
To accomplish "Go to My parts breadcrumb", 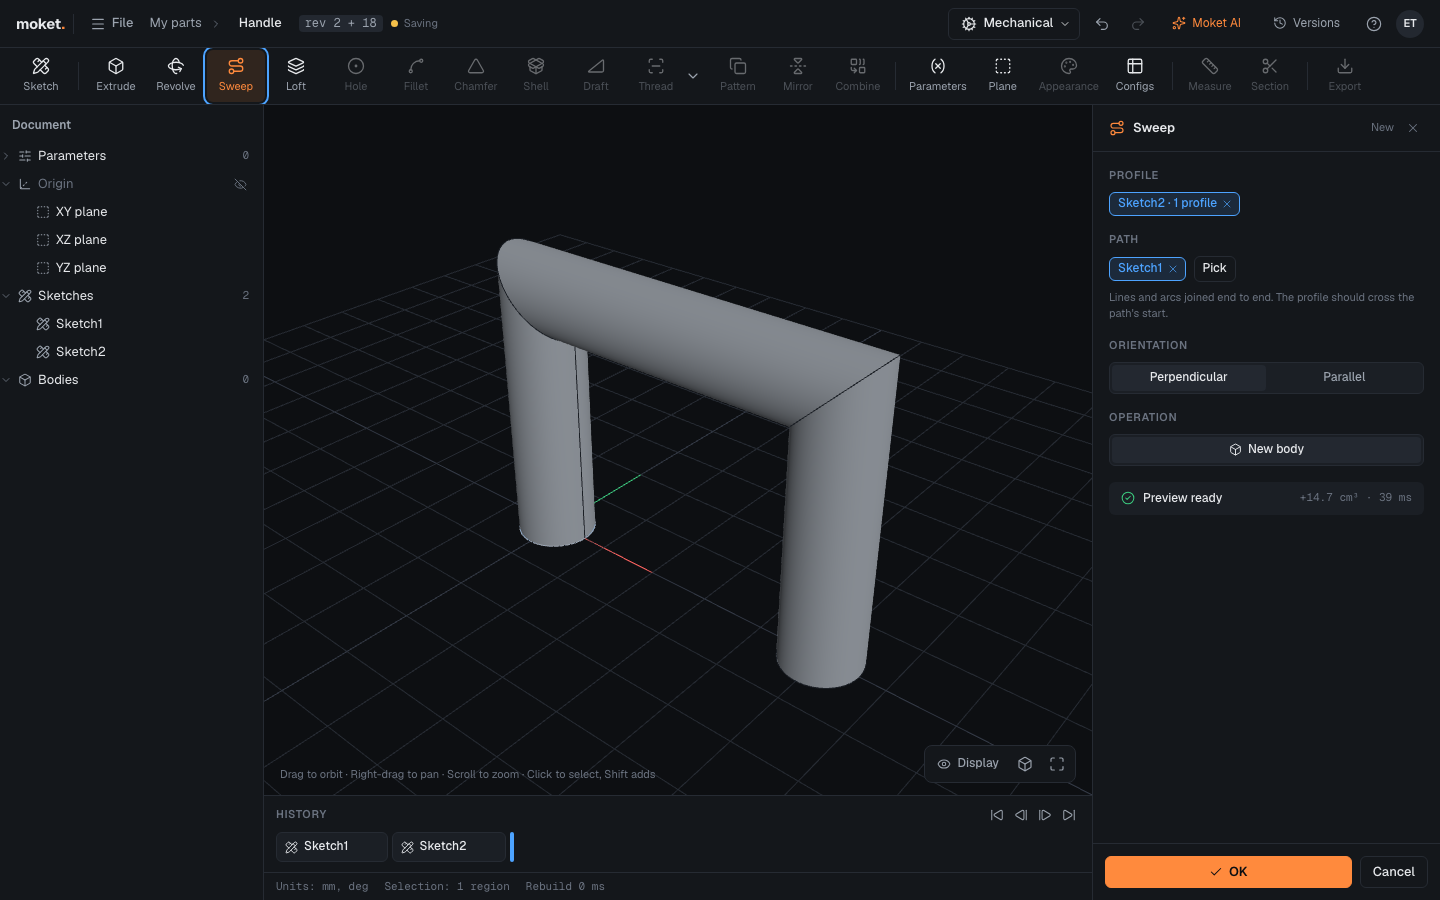I will click(x=175, y=23).
